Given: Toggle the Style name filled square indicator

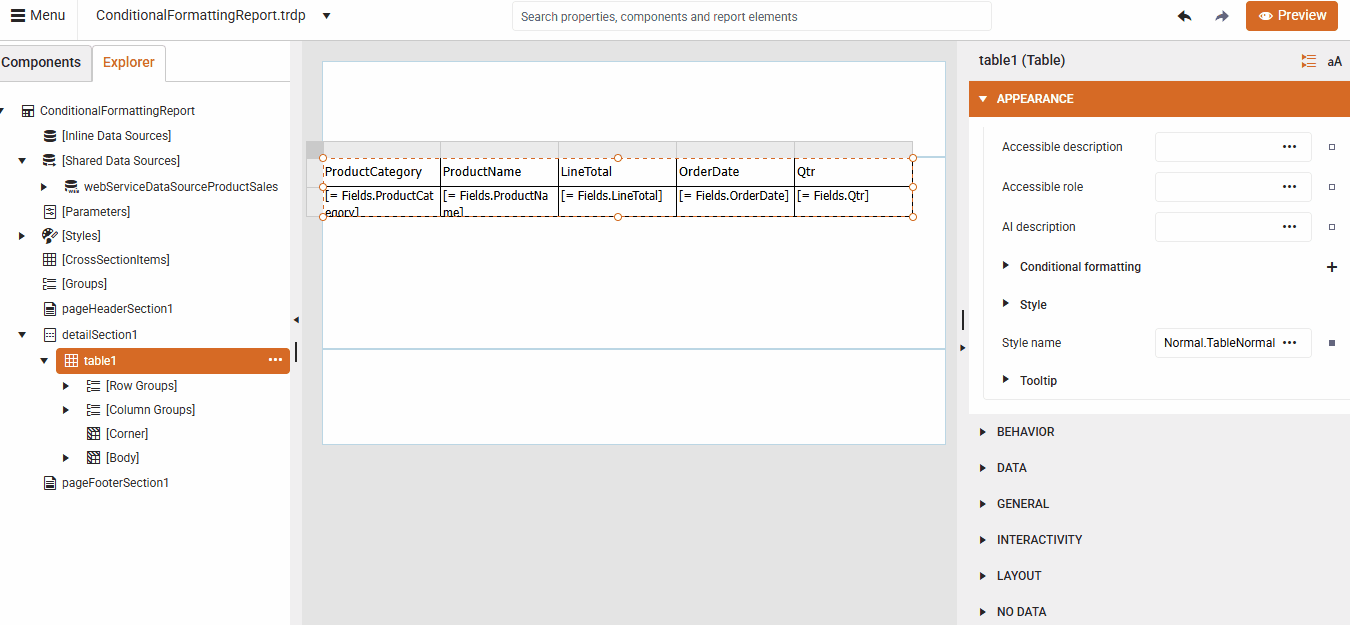Looking at the screenshot, I should (x=1331, y=342).
